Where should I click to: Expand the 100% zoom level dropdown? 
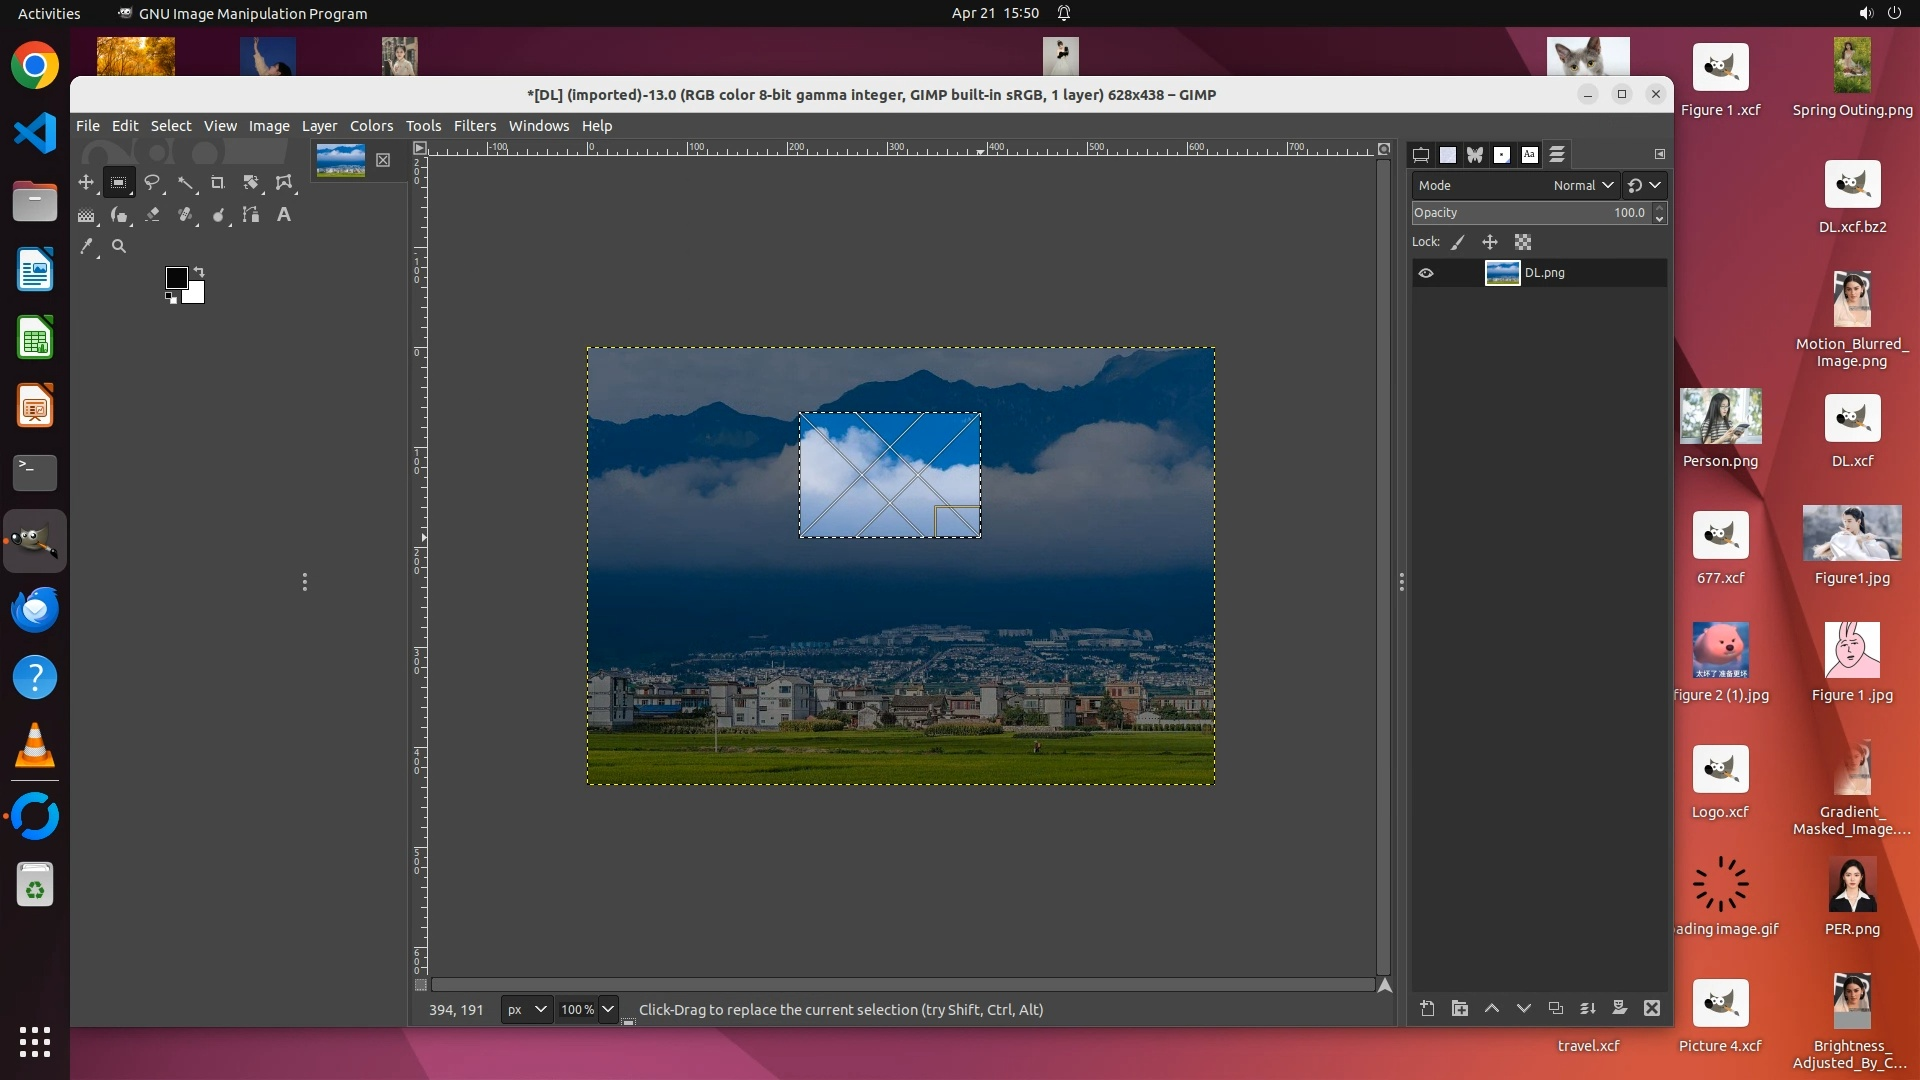tap(607, 1010)
